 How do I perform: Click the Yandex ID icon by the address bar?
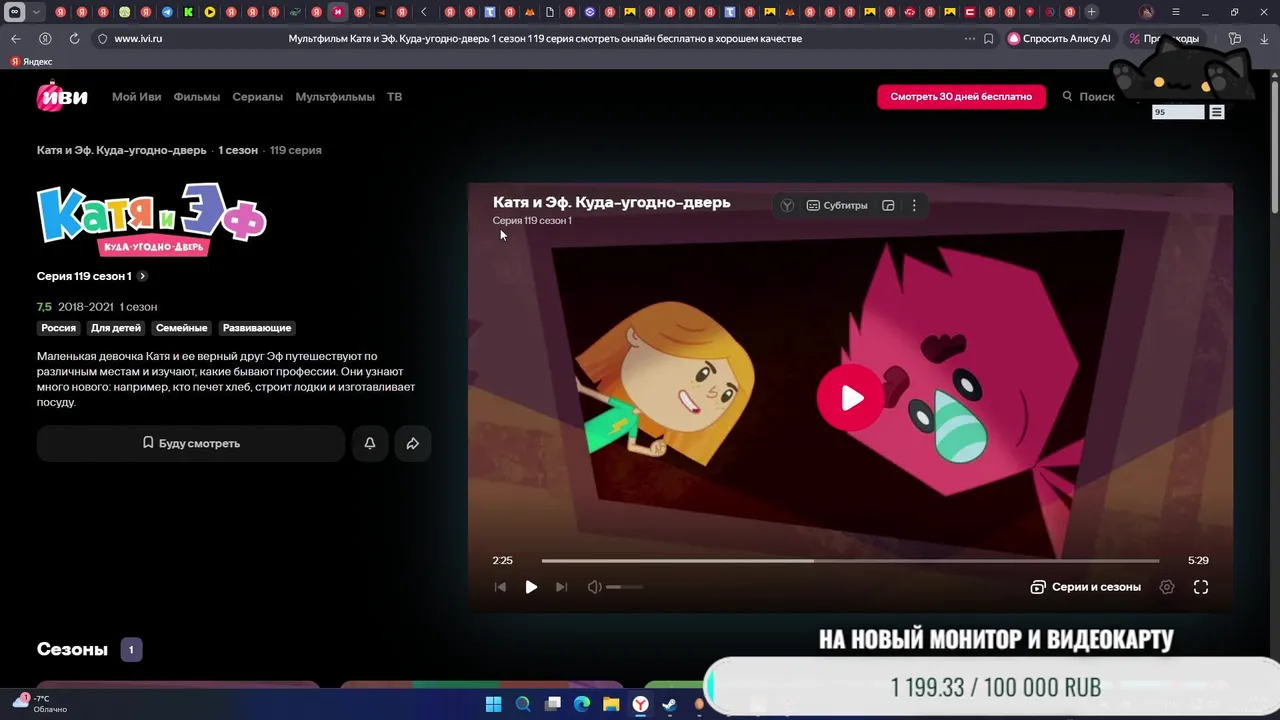point(45,39)
